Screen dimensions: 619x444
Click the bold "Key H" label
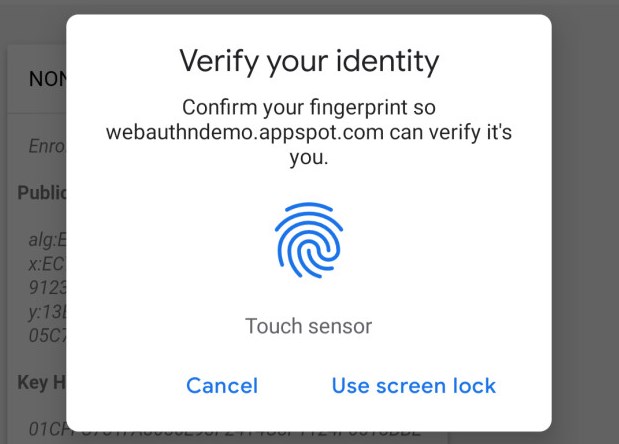(42, 382)
